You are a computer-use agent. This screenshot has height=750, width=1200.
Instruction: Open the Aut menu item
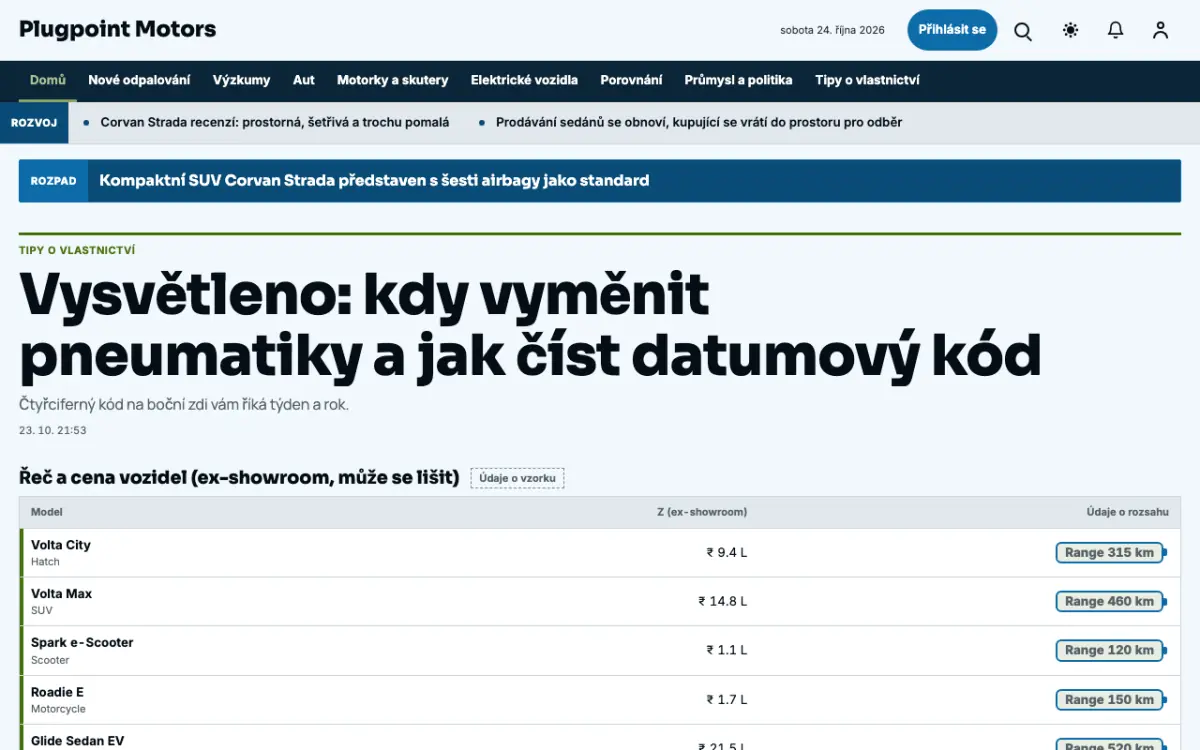[304, 80]
